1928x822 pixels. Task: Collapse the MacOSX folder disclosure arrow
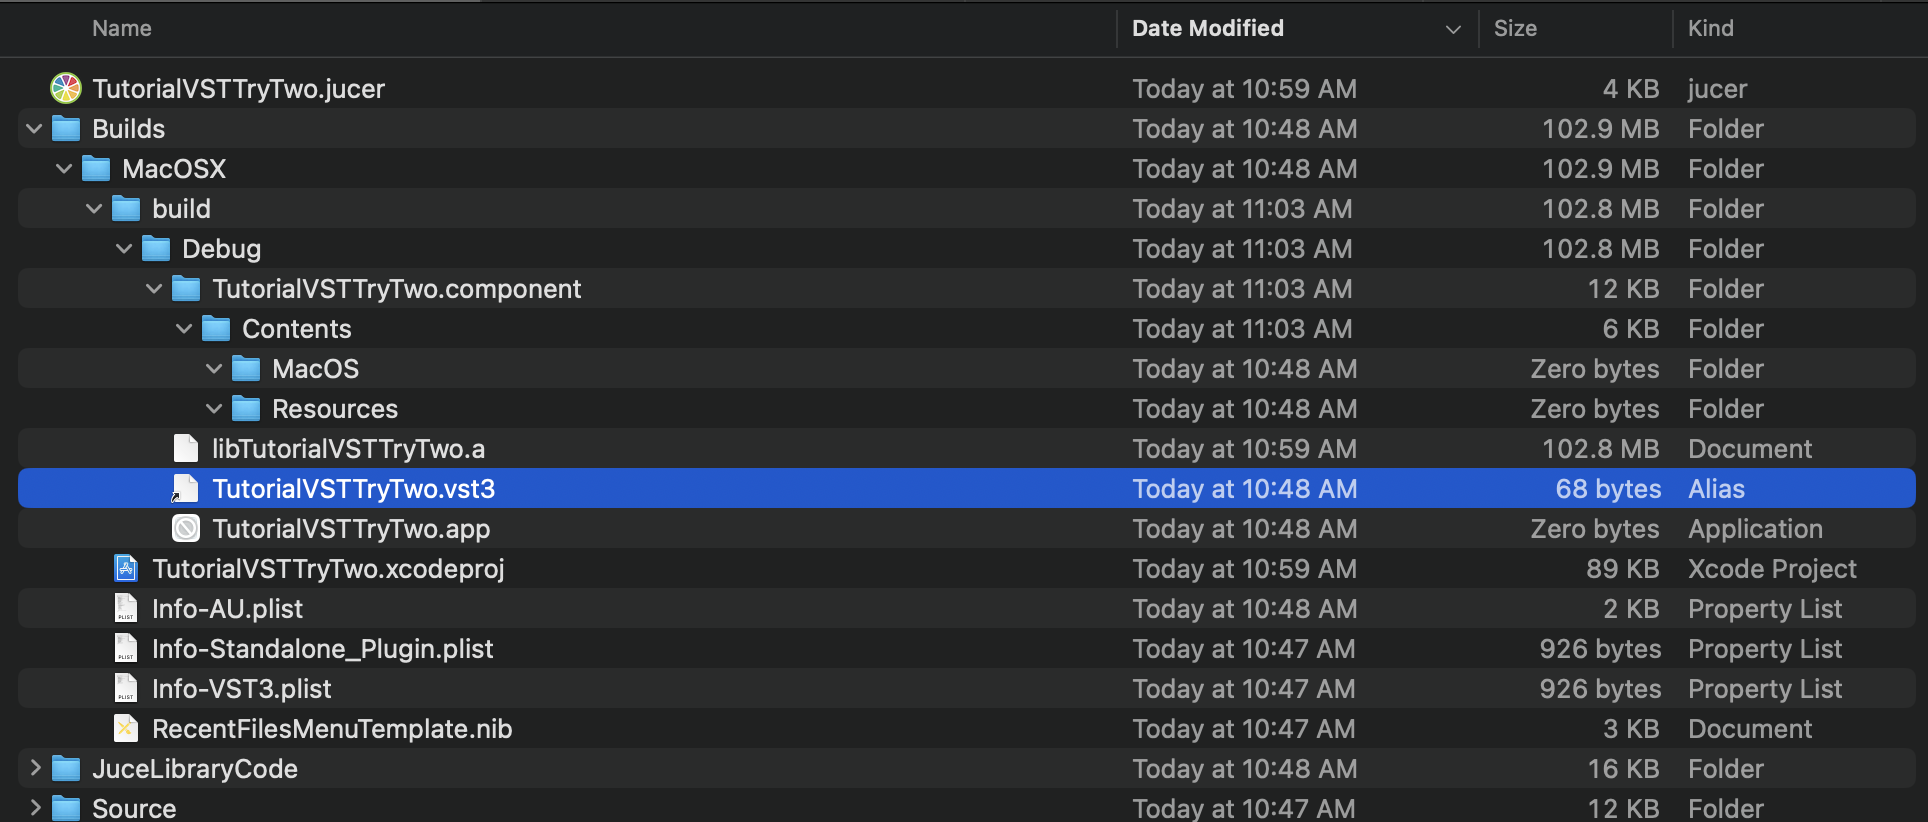[65, 168]
